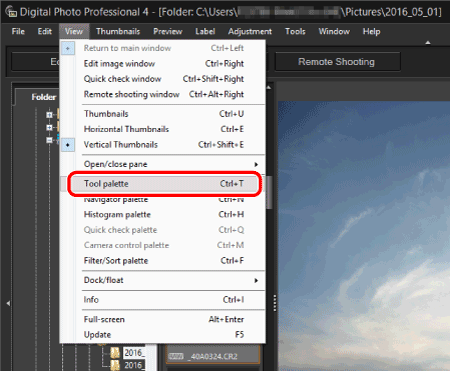Collapse the left pane arrow
The image size is (450, 371).
(x=8, y=303)
